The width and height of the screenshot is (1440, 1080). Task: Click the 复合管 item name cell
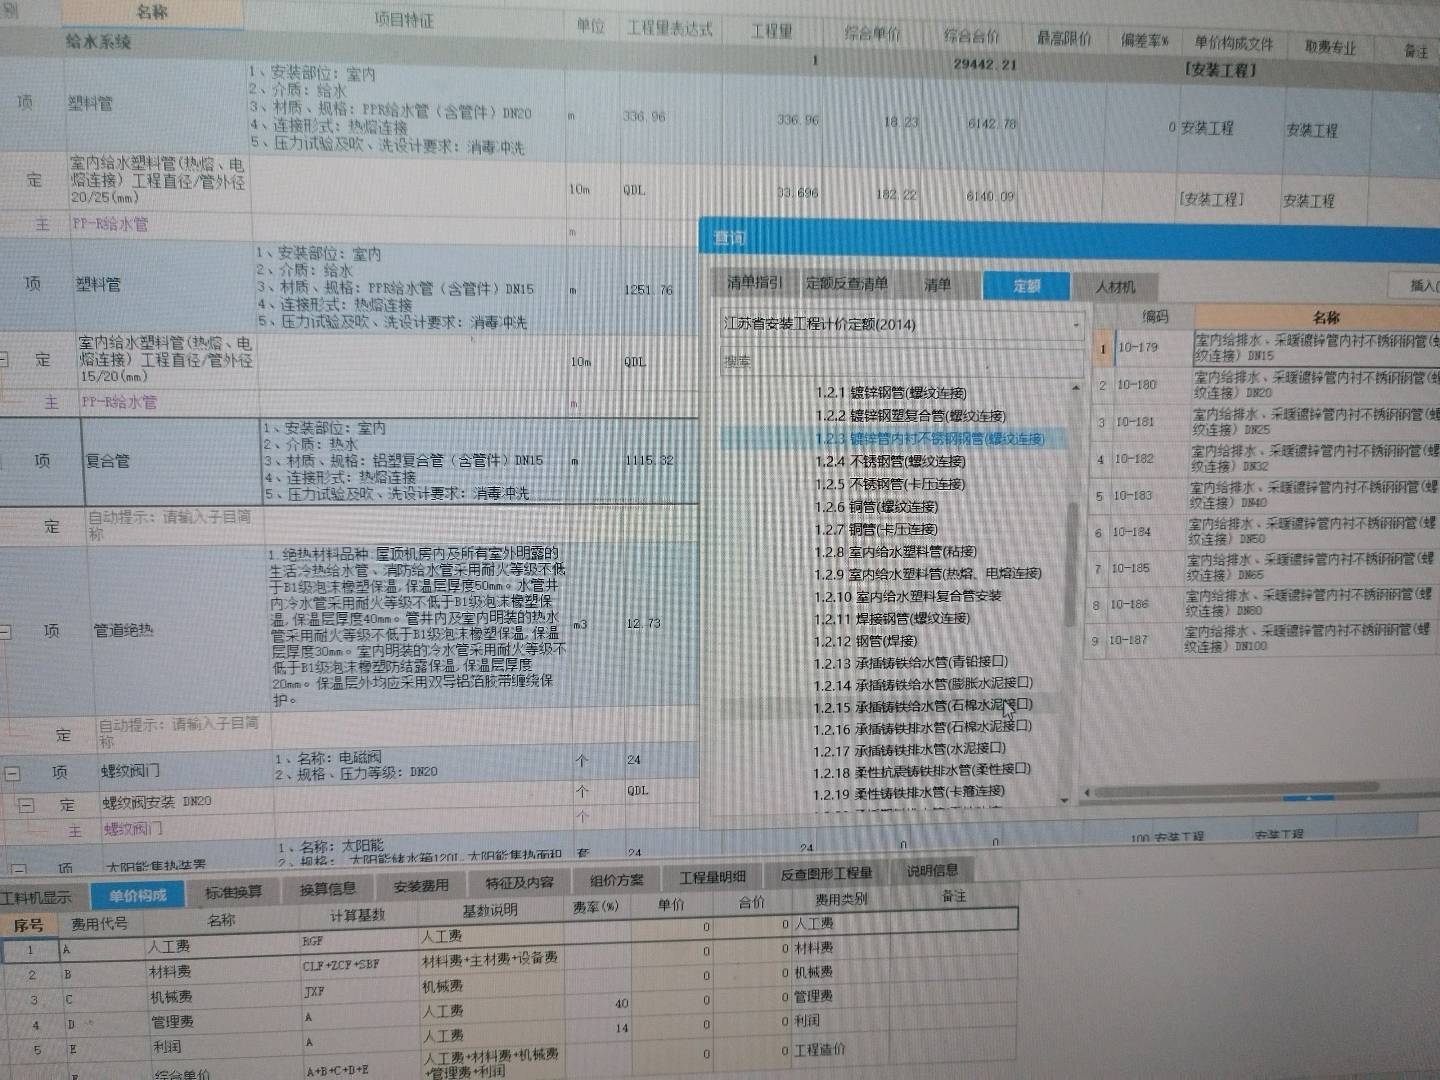[x=170, y=461]
